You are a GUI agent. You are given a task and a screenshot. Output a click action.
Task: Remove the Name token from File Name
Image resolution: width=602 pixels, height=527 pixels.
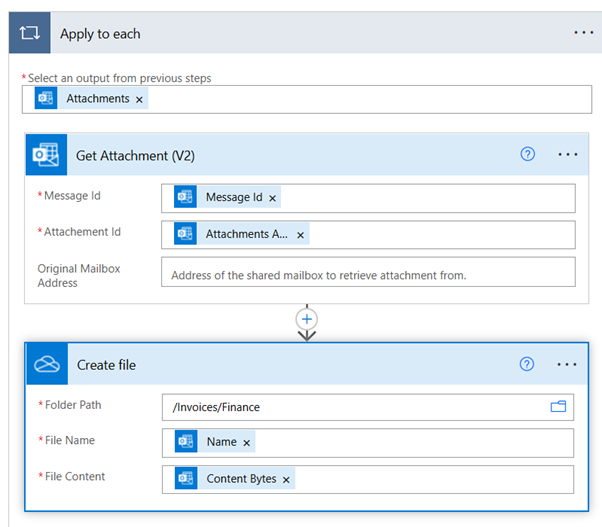(247, 442)
